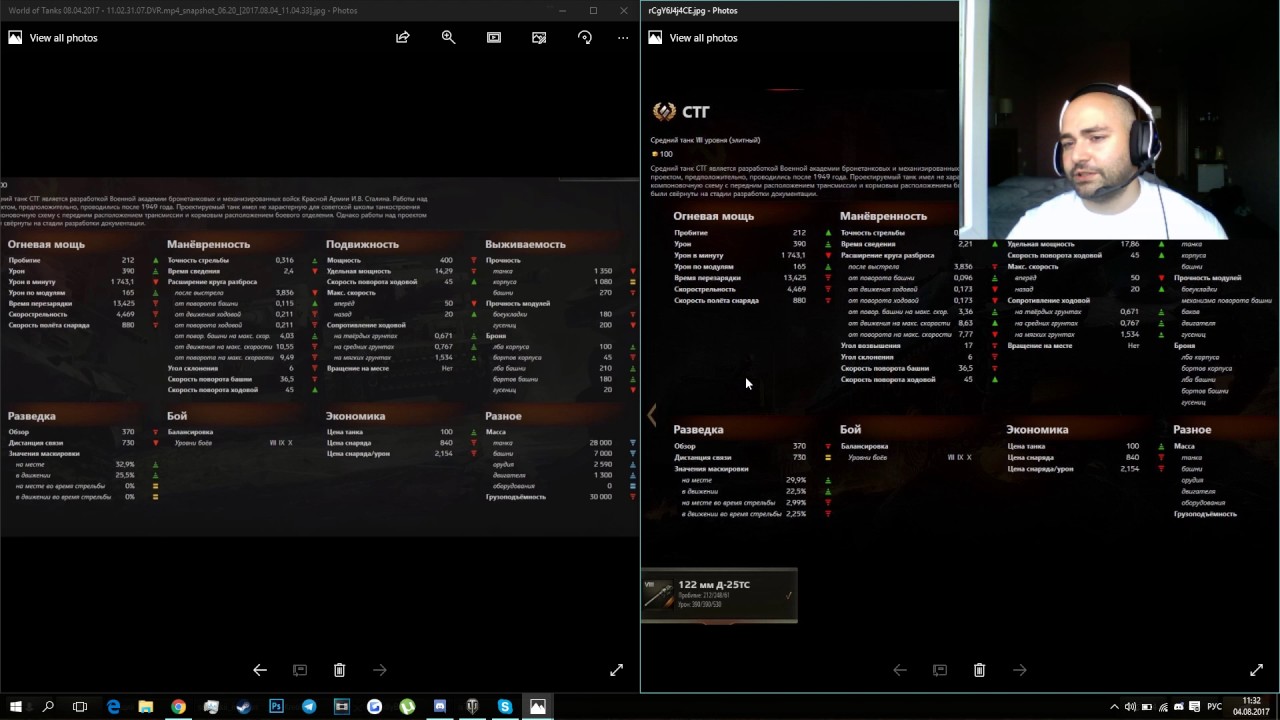Viewport: 1280px width, 720px height.
Task: Go to previous photo in left window bottom bar
Action: tap(260, 670)
